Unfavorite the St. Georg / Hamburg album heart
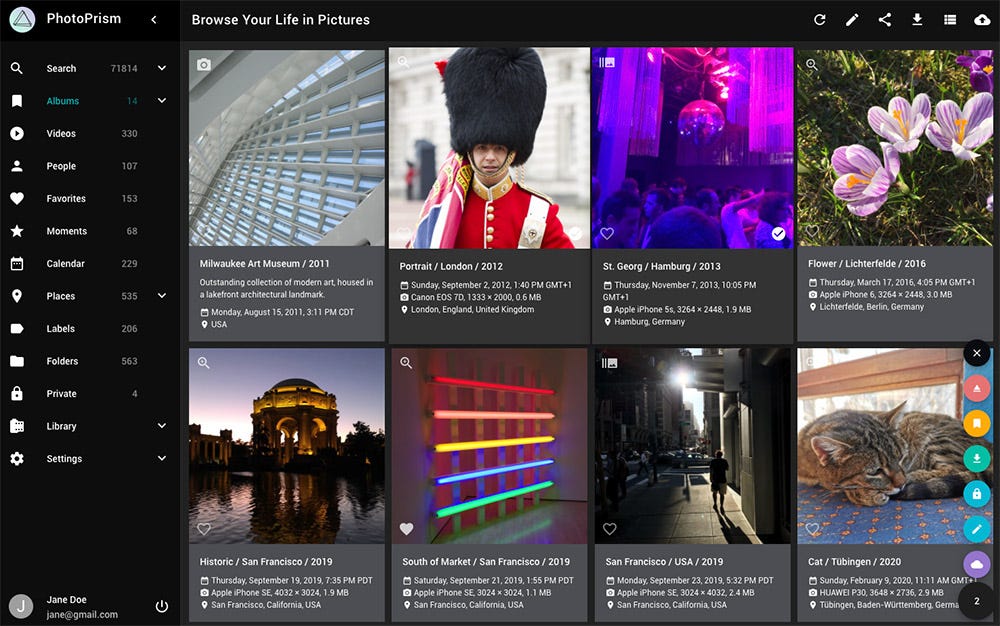Image resolution: width=1000 pixels, height=626 pixels. 607,233
